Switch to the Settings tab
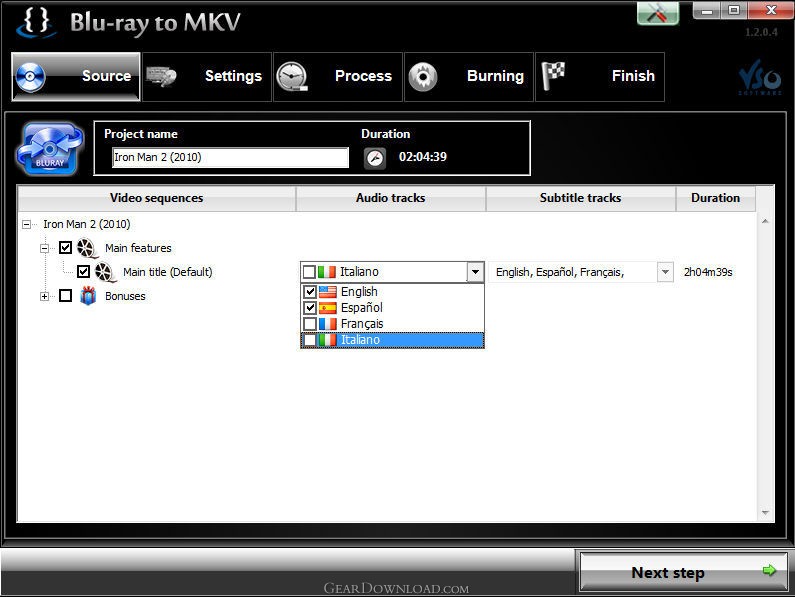The height and width of the screenshot is (597, 795). click(207, 77)
